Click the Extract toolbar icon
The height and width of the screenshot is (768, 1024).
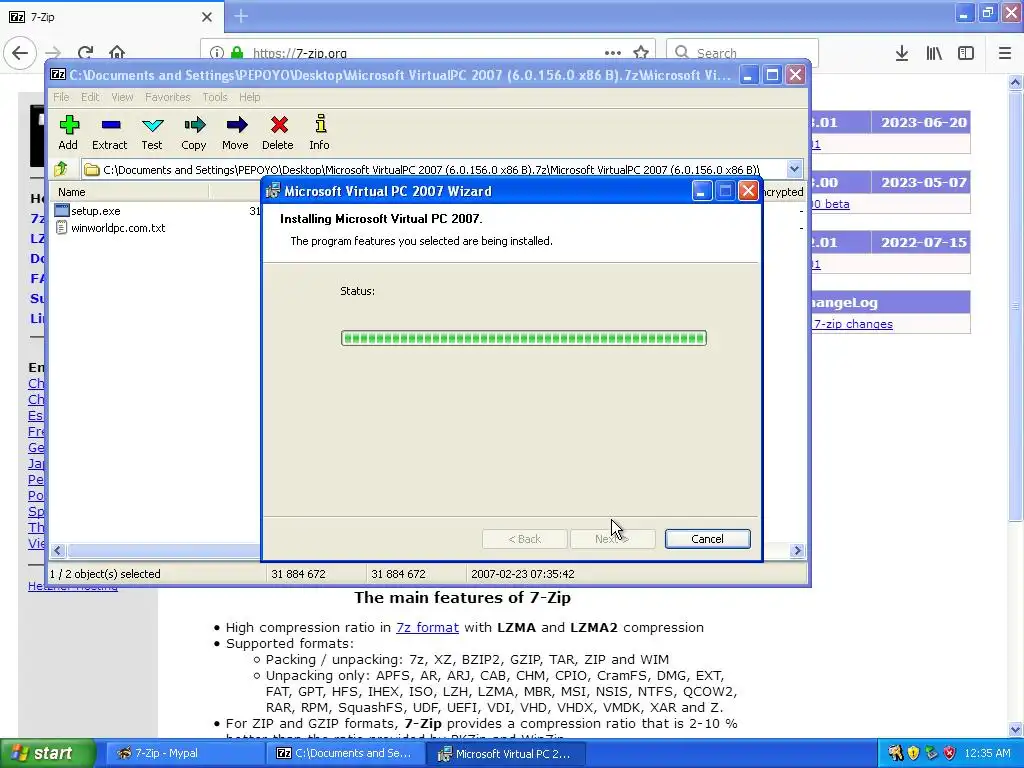click(x=110, y=133)
